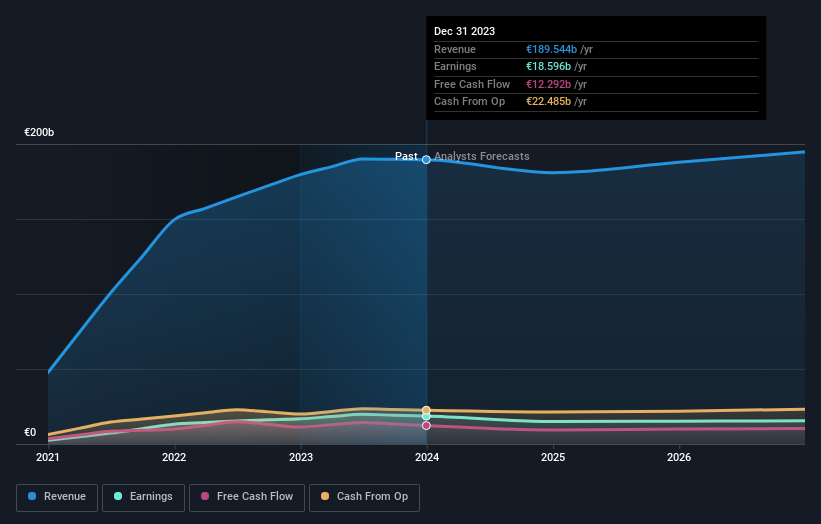
Task: Click the 'Revenue' label in tooltip
Action: tap(455, 49)
